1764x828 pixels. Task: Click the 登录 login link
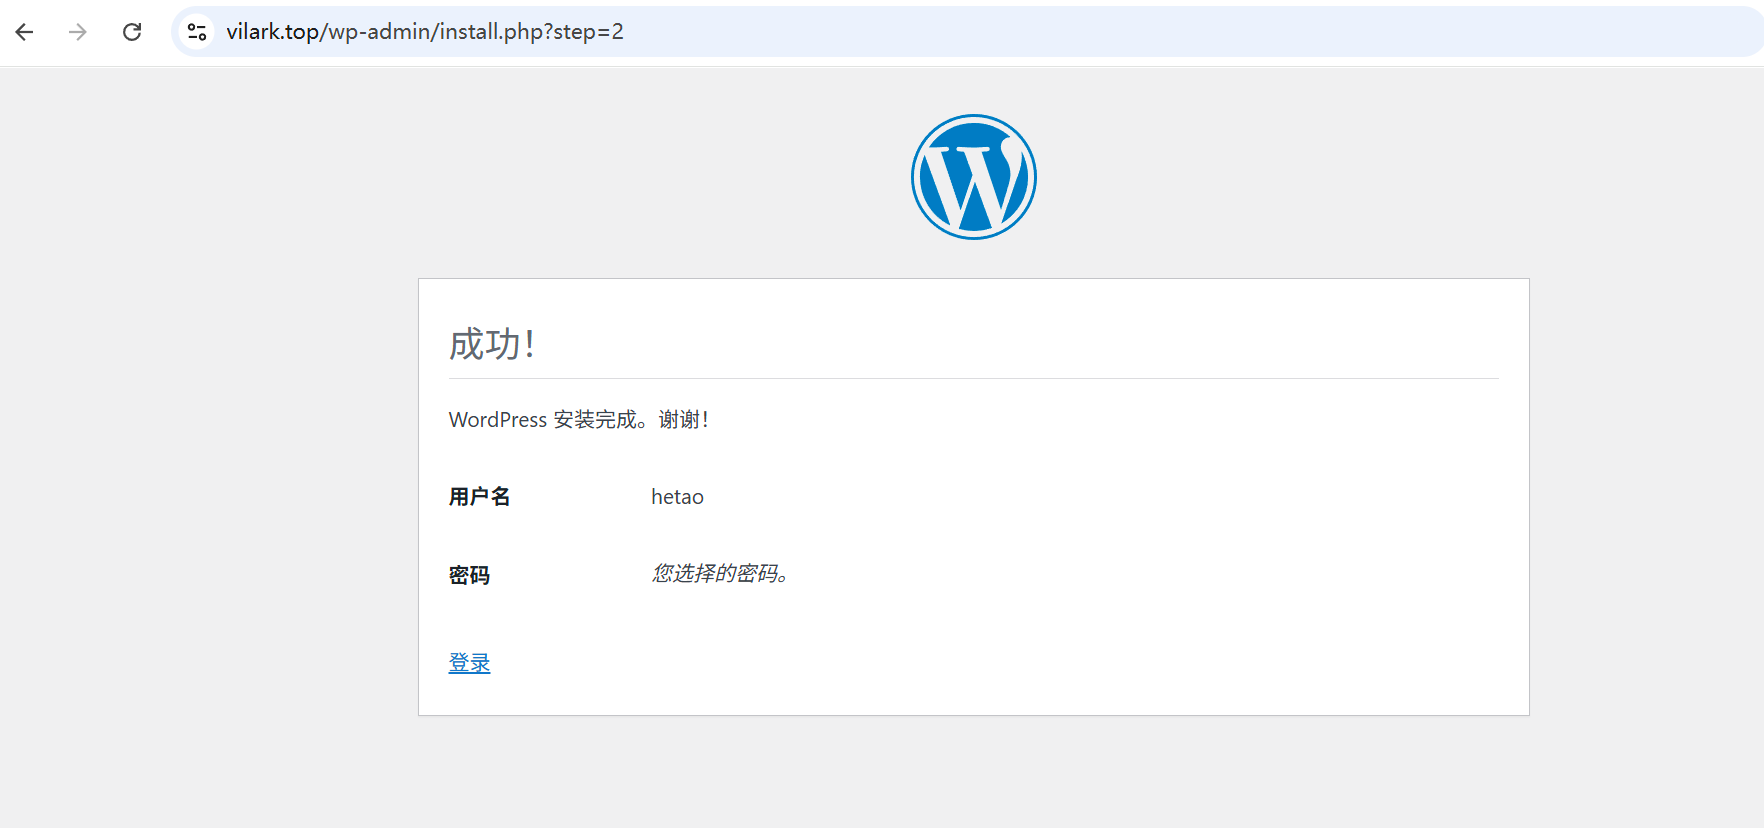(469, 663)
